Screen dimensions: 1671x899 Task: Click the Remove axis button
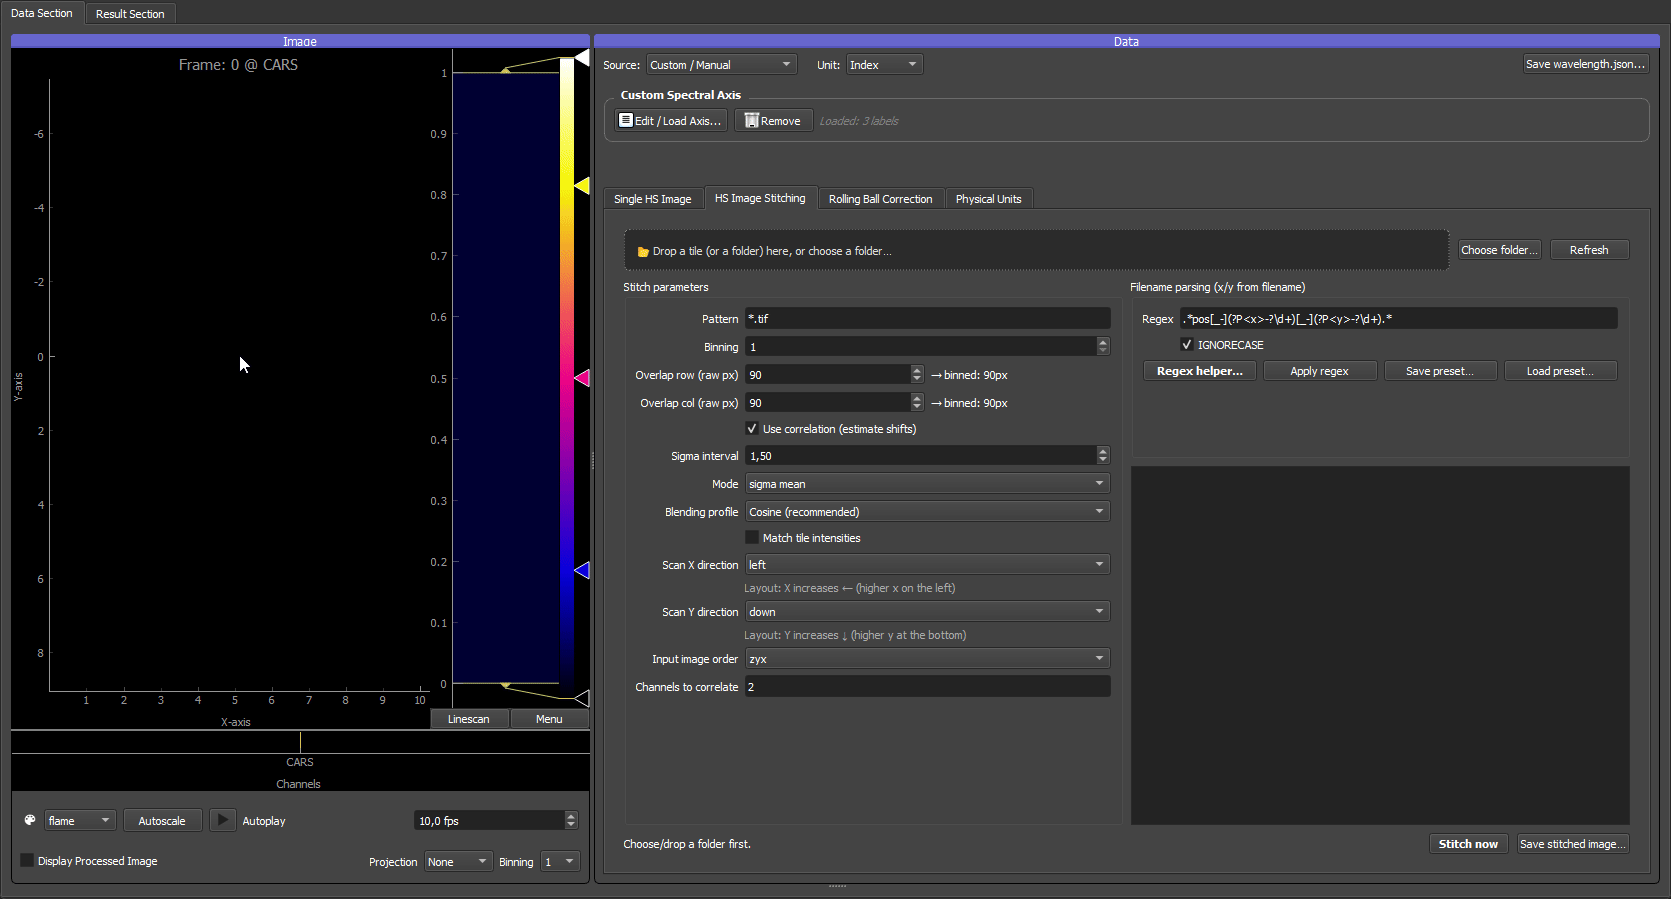pos(772,120)
